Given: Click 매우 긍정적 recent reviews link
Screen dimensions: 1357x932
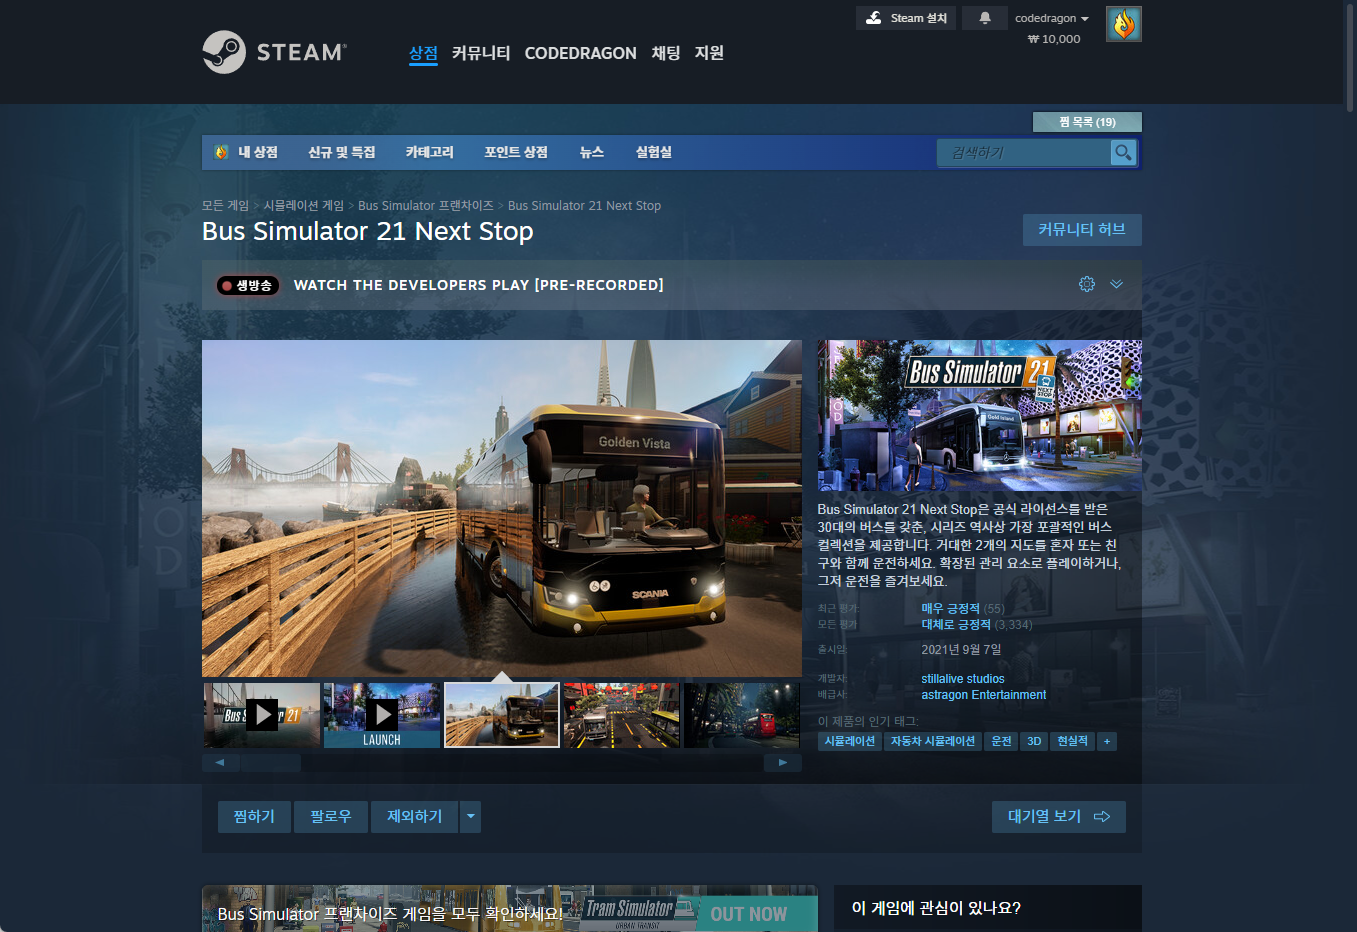Looking at the screenshot, I should (x=950, y=608).
